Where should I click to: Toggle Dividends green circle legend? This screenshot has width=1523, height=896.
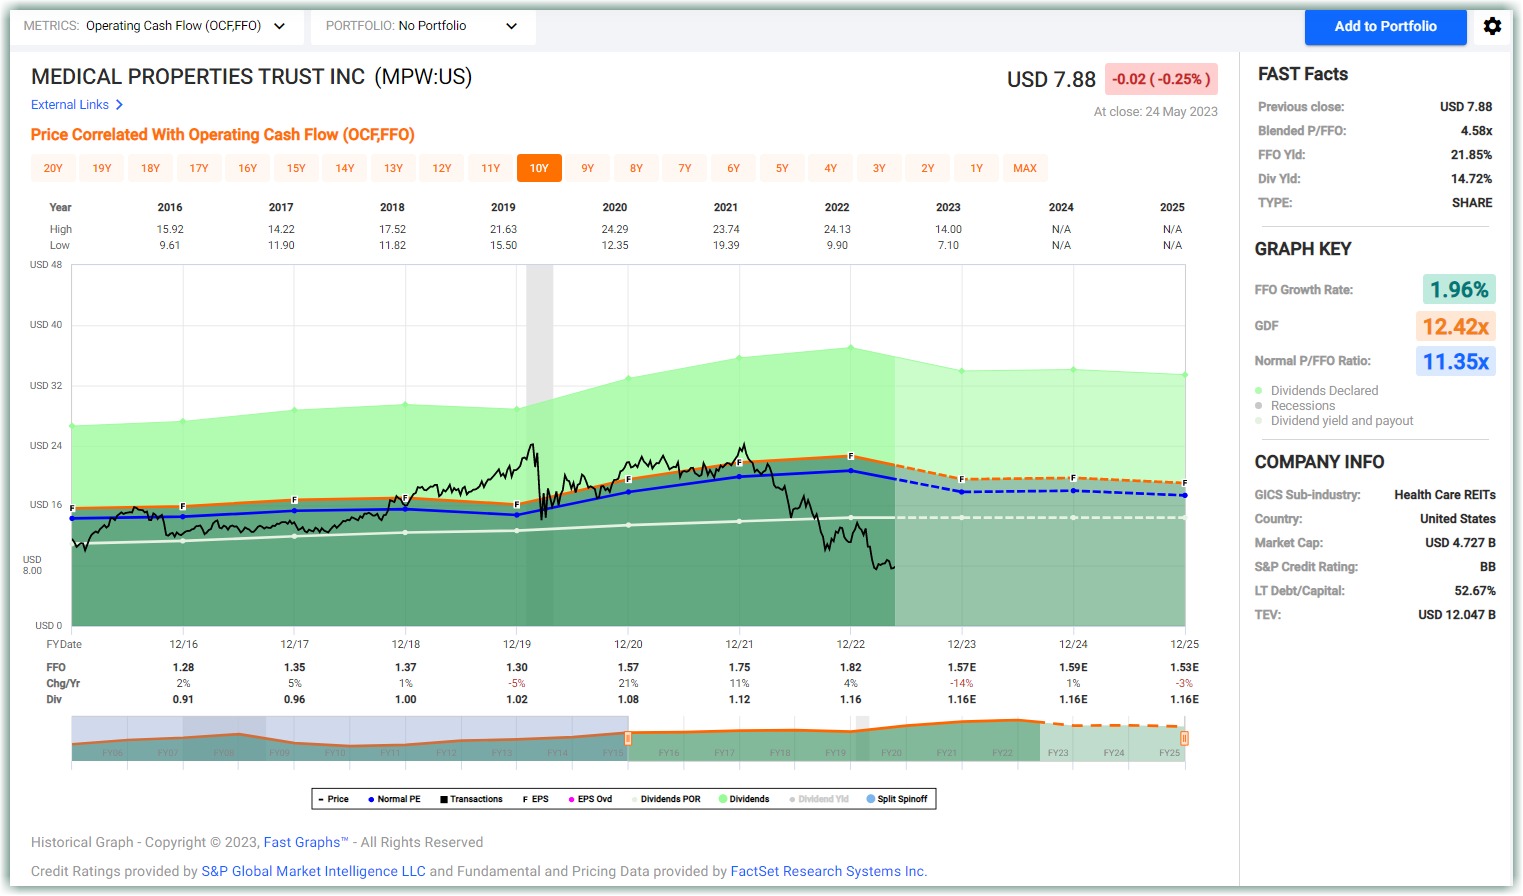tap(723, 799)
